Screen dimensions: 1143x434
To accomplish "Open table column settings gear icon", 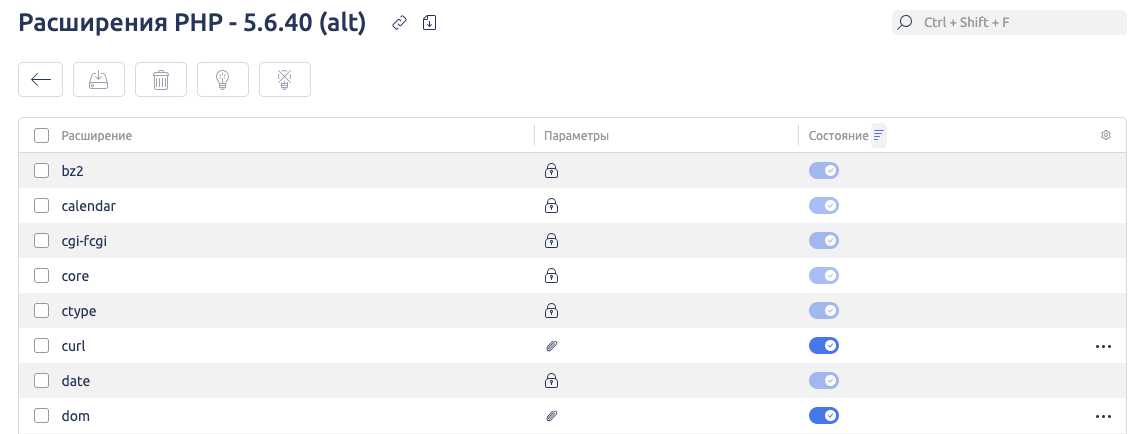I will point(1106,135).
